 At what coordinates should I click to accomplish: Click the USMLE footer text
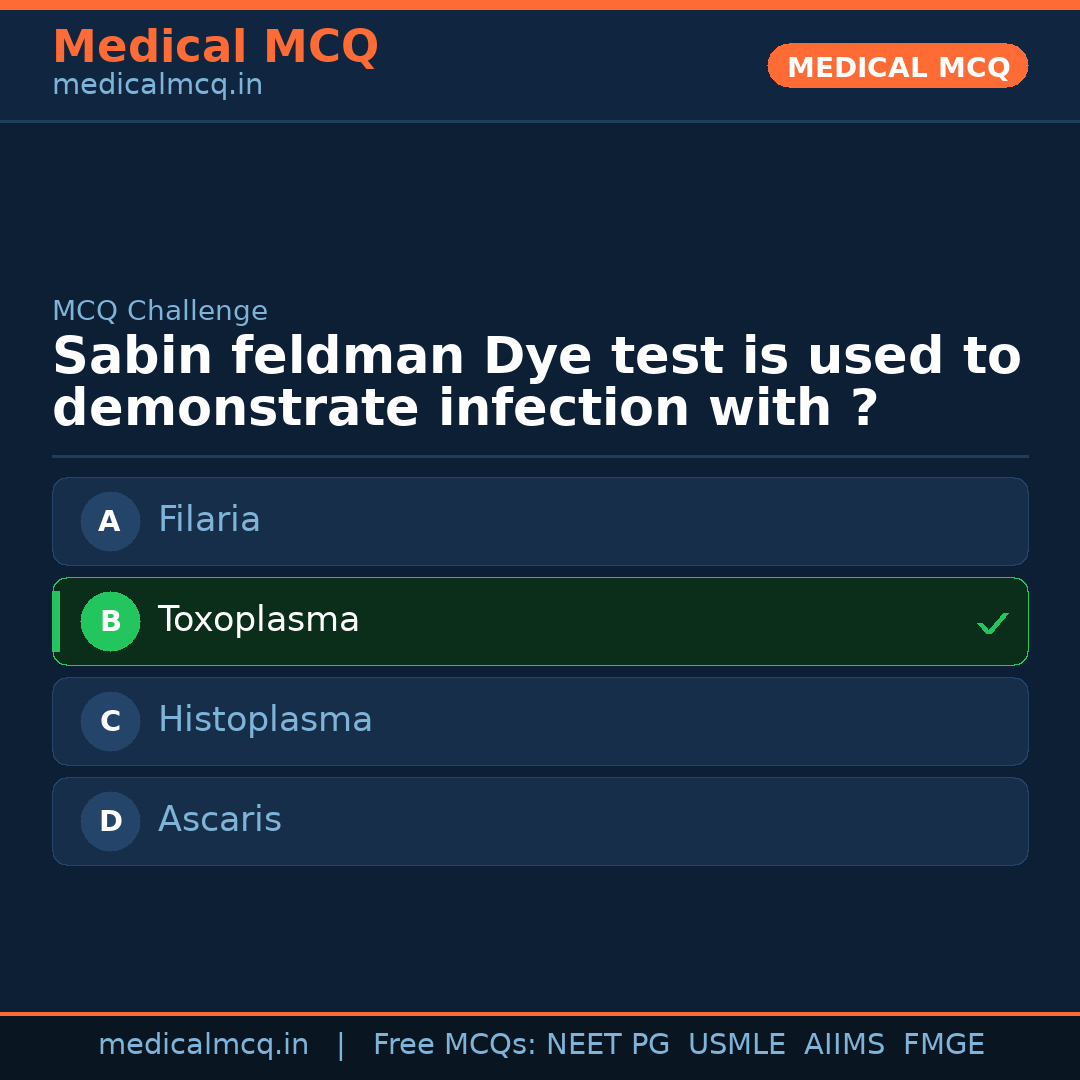(736, 1045)
